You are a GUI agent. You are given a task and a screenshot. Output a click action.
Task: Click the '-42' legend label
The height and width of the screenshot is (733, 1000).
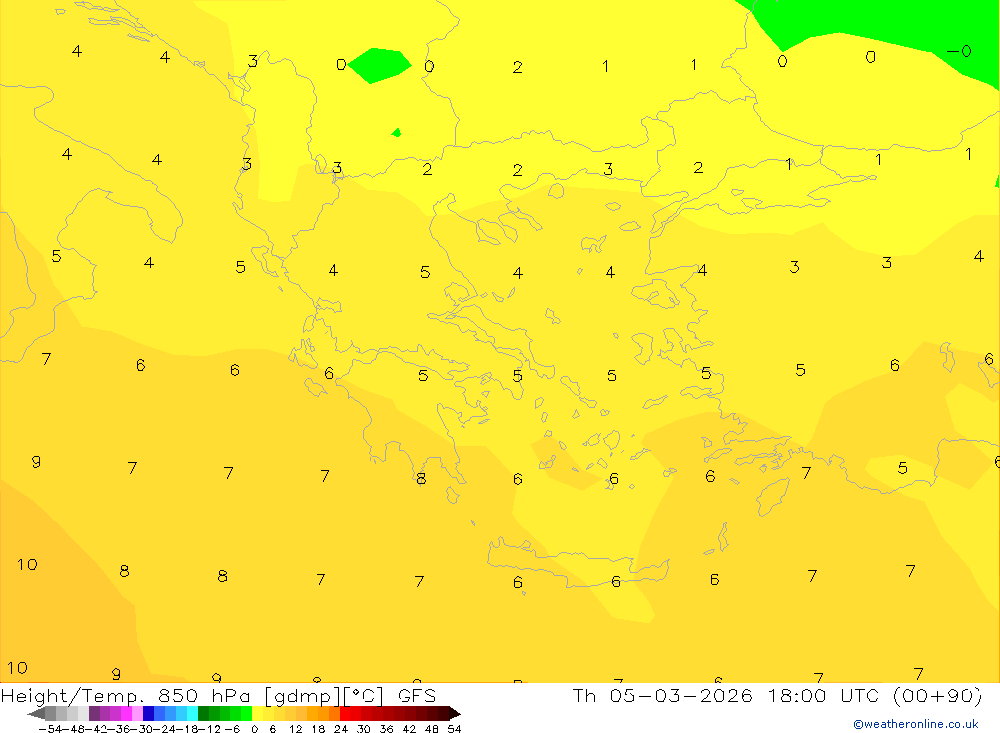click(96, 729)
